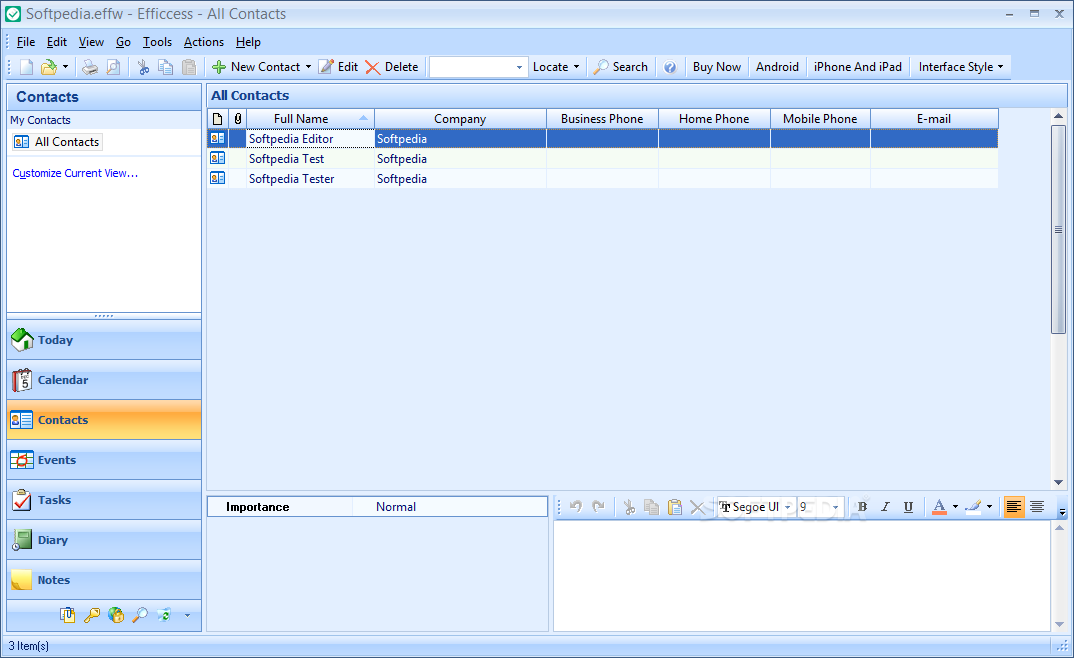Copy using main toolbar copy icon

click(166, 67)
